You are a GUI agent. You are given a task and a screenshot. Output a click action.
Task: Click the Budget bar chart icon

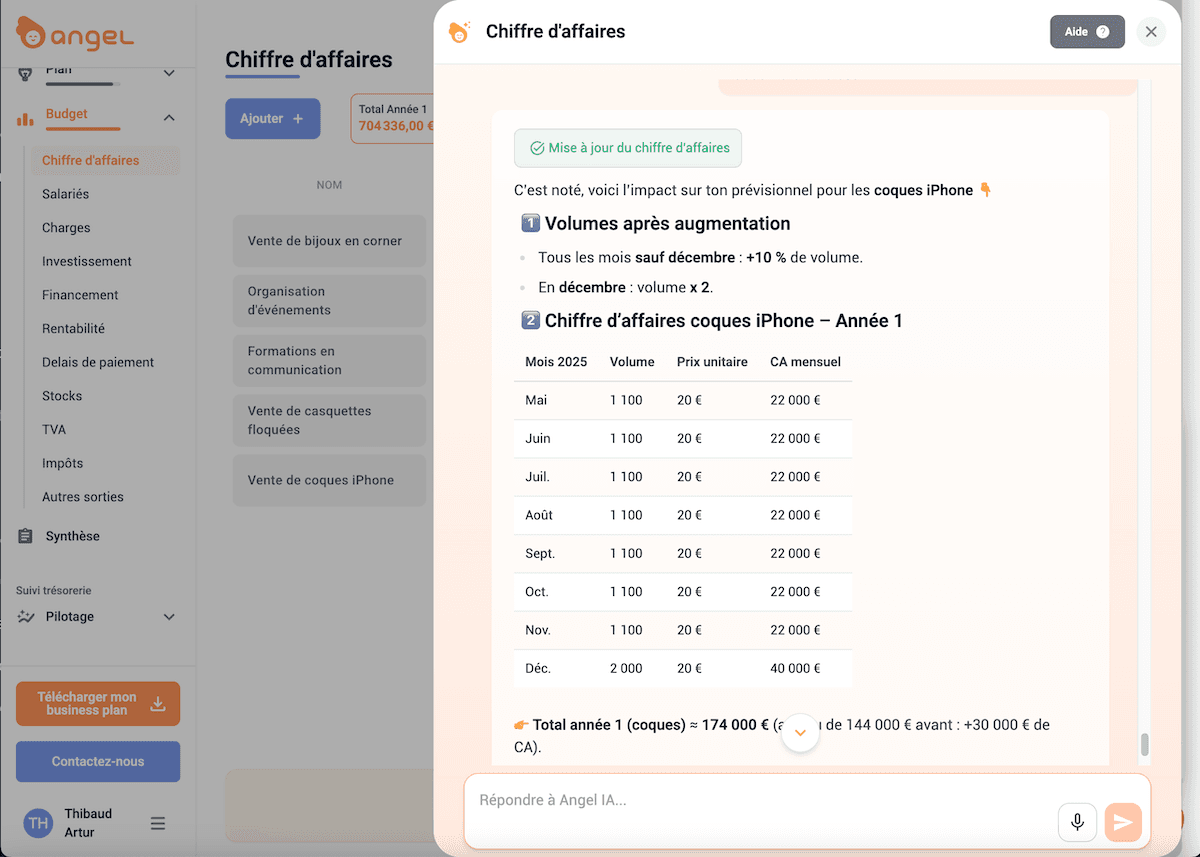pos(25,118)
